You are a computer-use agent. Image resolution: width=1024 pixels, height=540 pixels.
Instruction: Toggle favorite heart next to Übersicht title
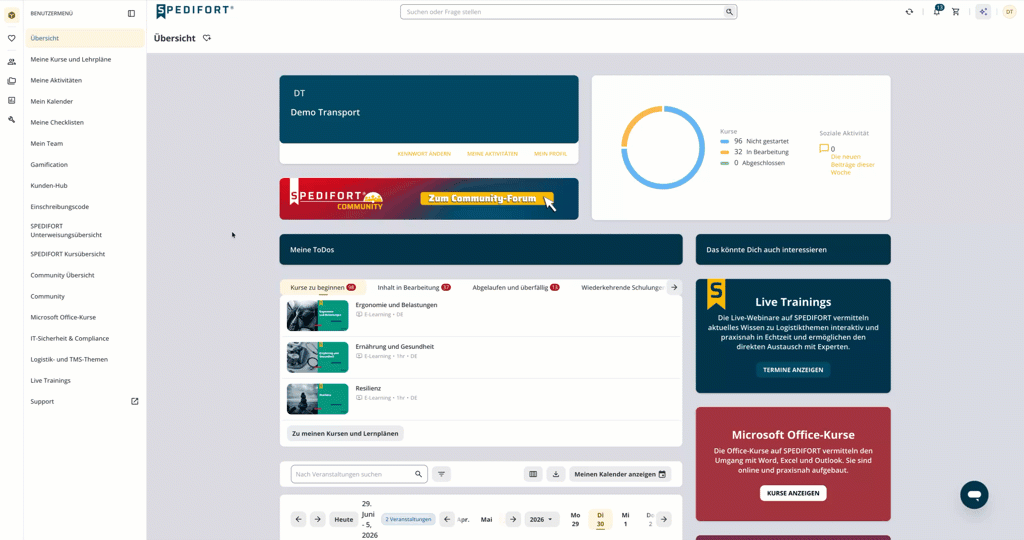point(207,38)
